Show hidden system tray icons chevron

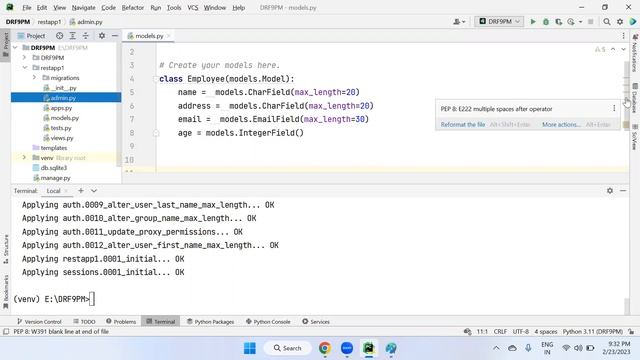click(x=496, y=348)
